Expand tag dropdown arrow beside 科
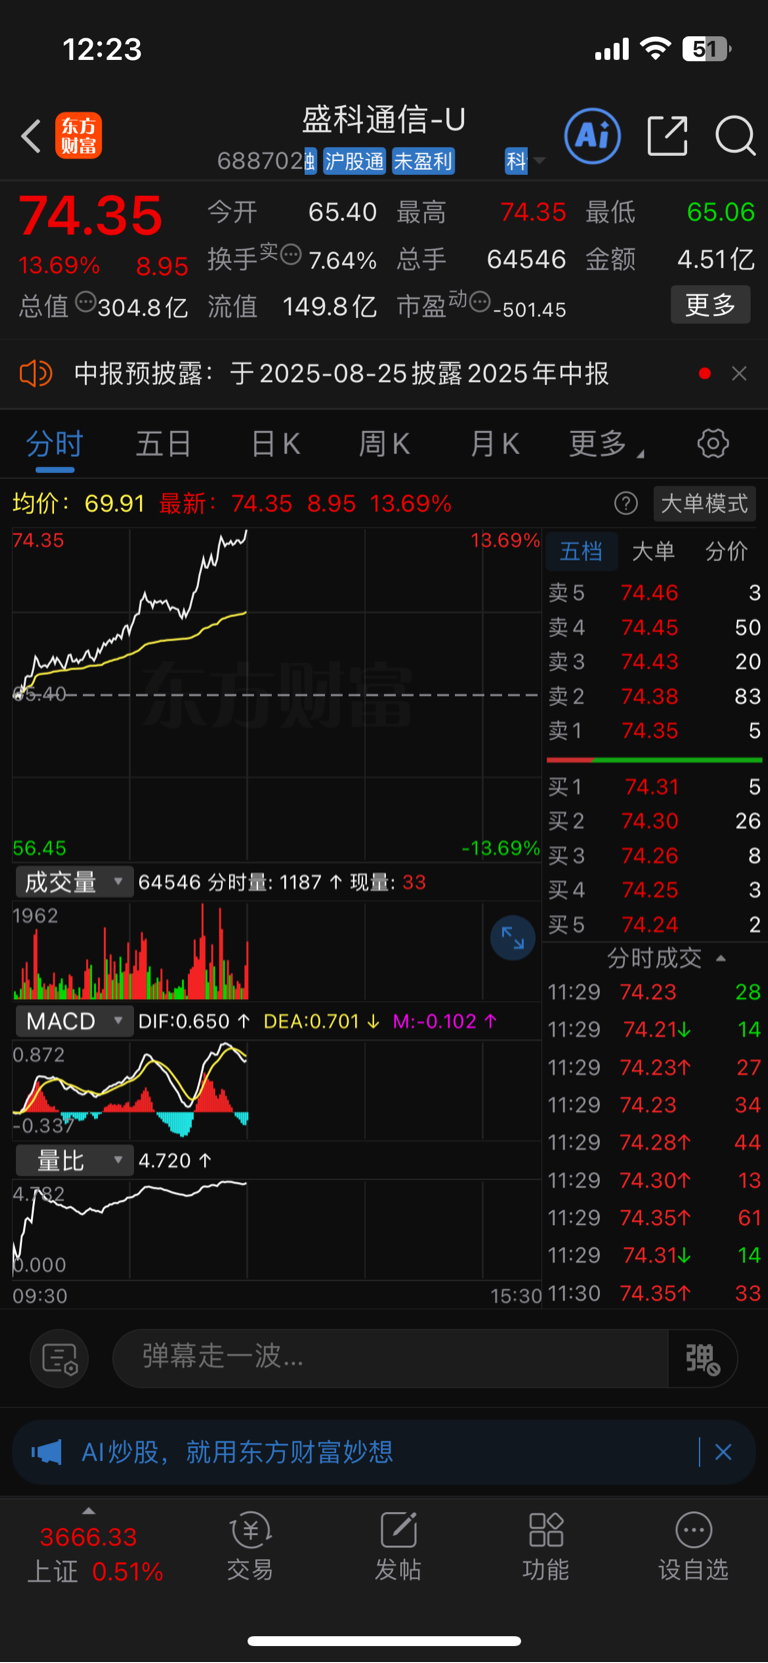768x1663 pixels. 540,161
